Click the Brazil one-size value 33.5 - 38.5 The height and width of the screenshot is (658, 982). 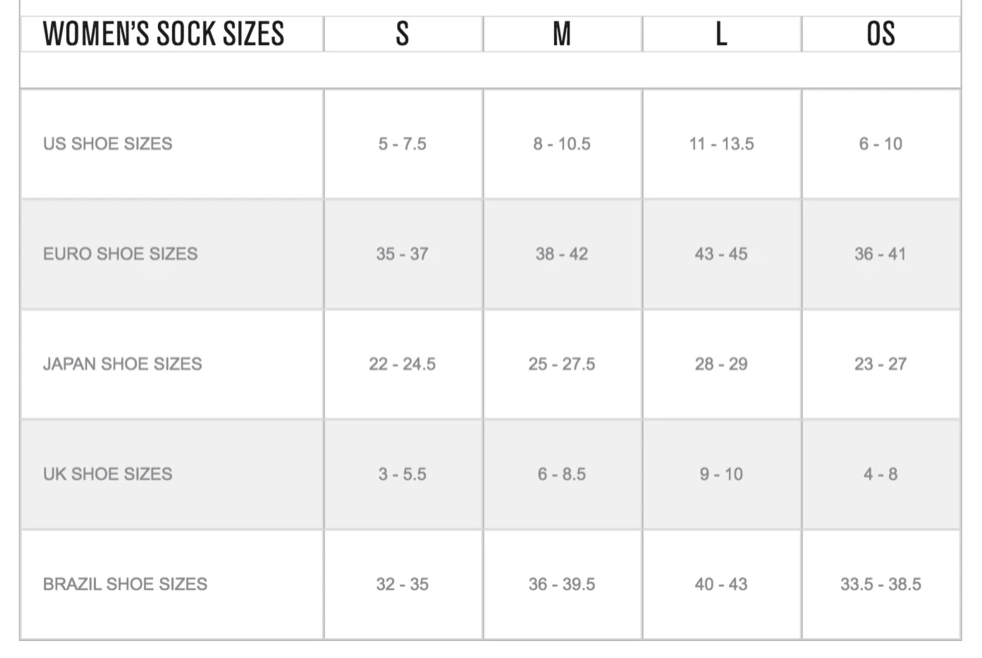pos(880,584)
